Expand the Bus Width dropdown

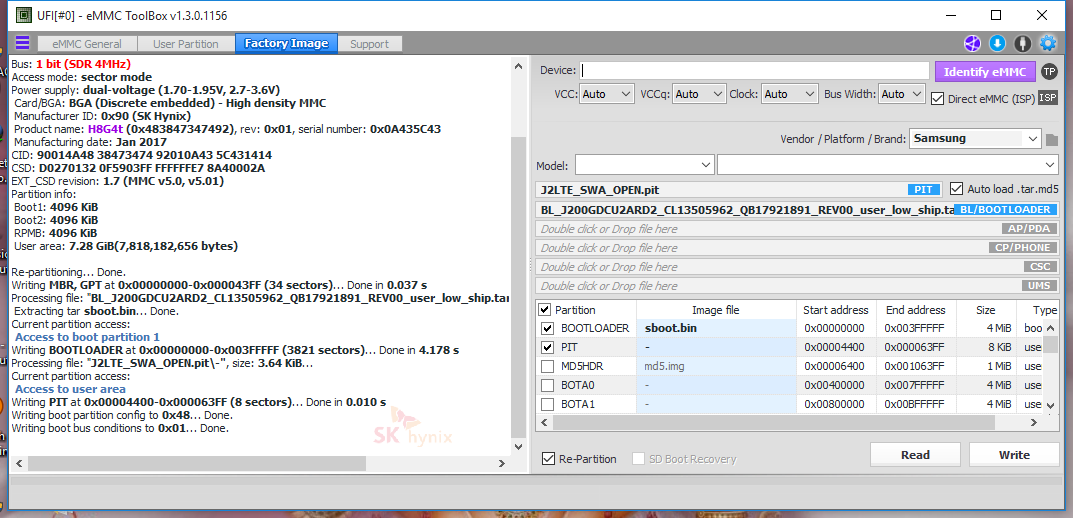point(901,94)
